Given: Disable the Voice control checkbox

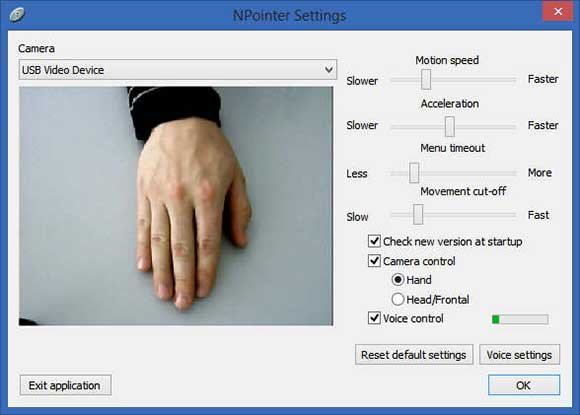Looking at the screenshot, I should coord(374,318).
